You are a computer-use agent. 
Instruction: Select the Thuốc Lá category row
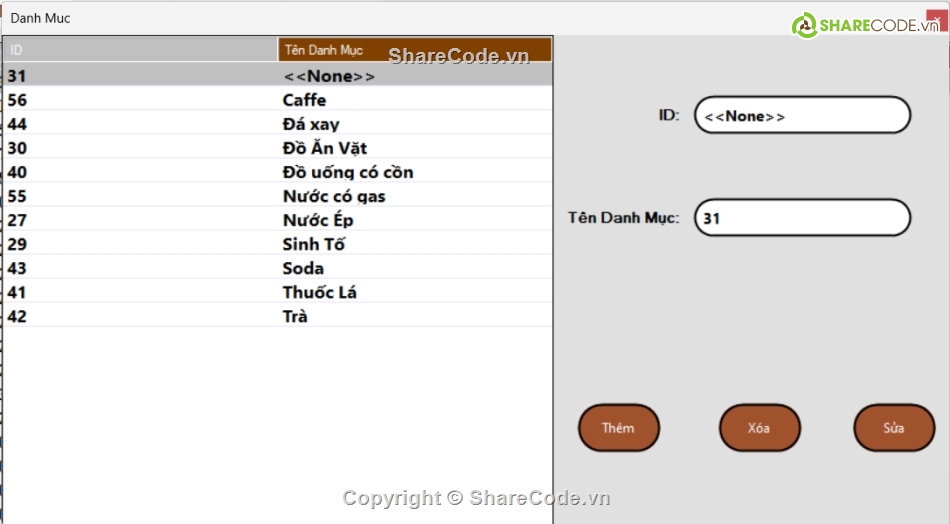tap(277, 293)
